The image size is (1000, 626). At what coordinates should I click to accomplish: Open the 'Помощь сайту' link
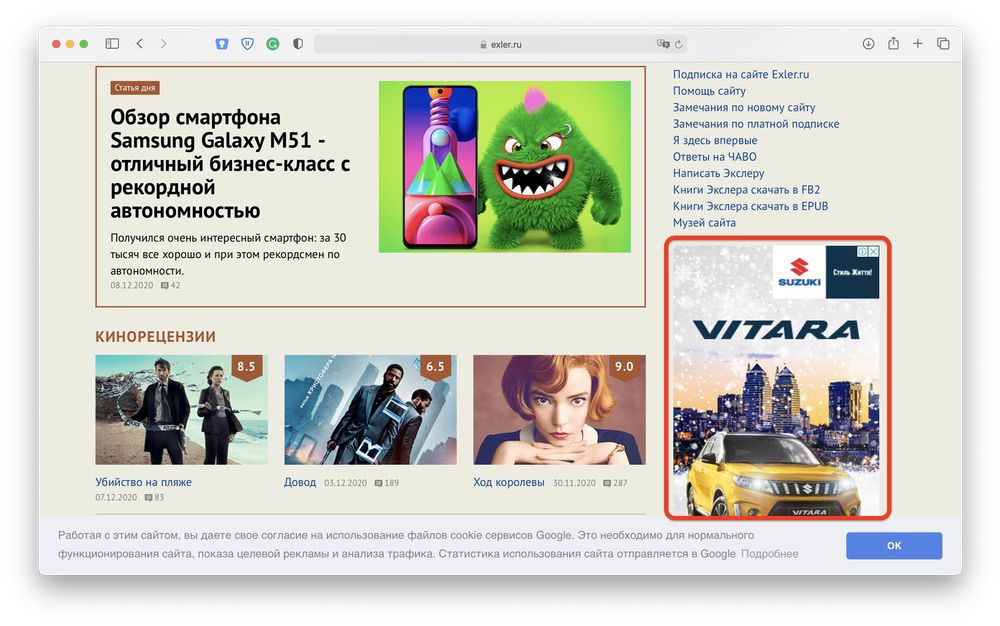point(709,91)
